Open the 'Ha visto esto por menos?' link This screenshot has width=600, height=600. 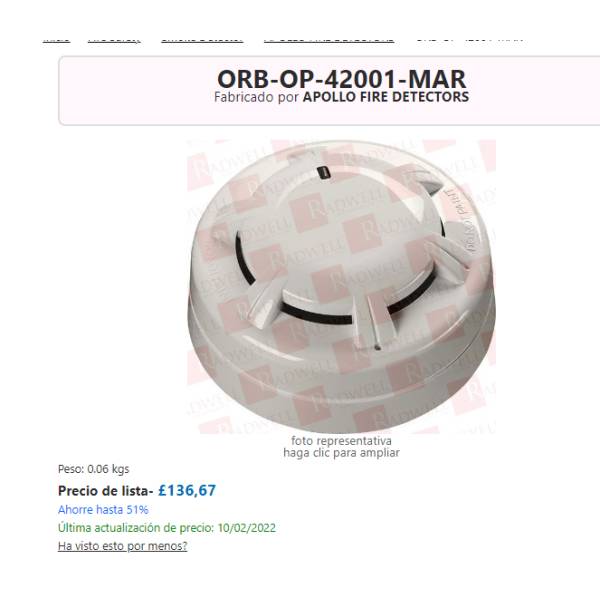point(122,546)
